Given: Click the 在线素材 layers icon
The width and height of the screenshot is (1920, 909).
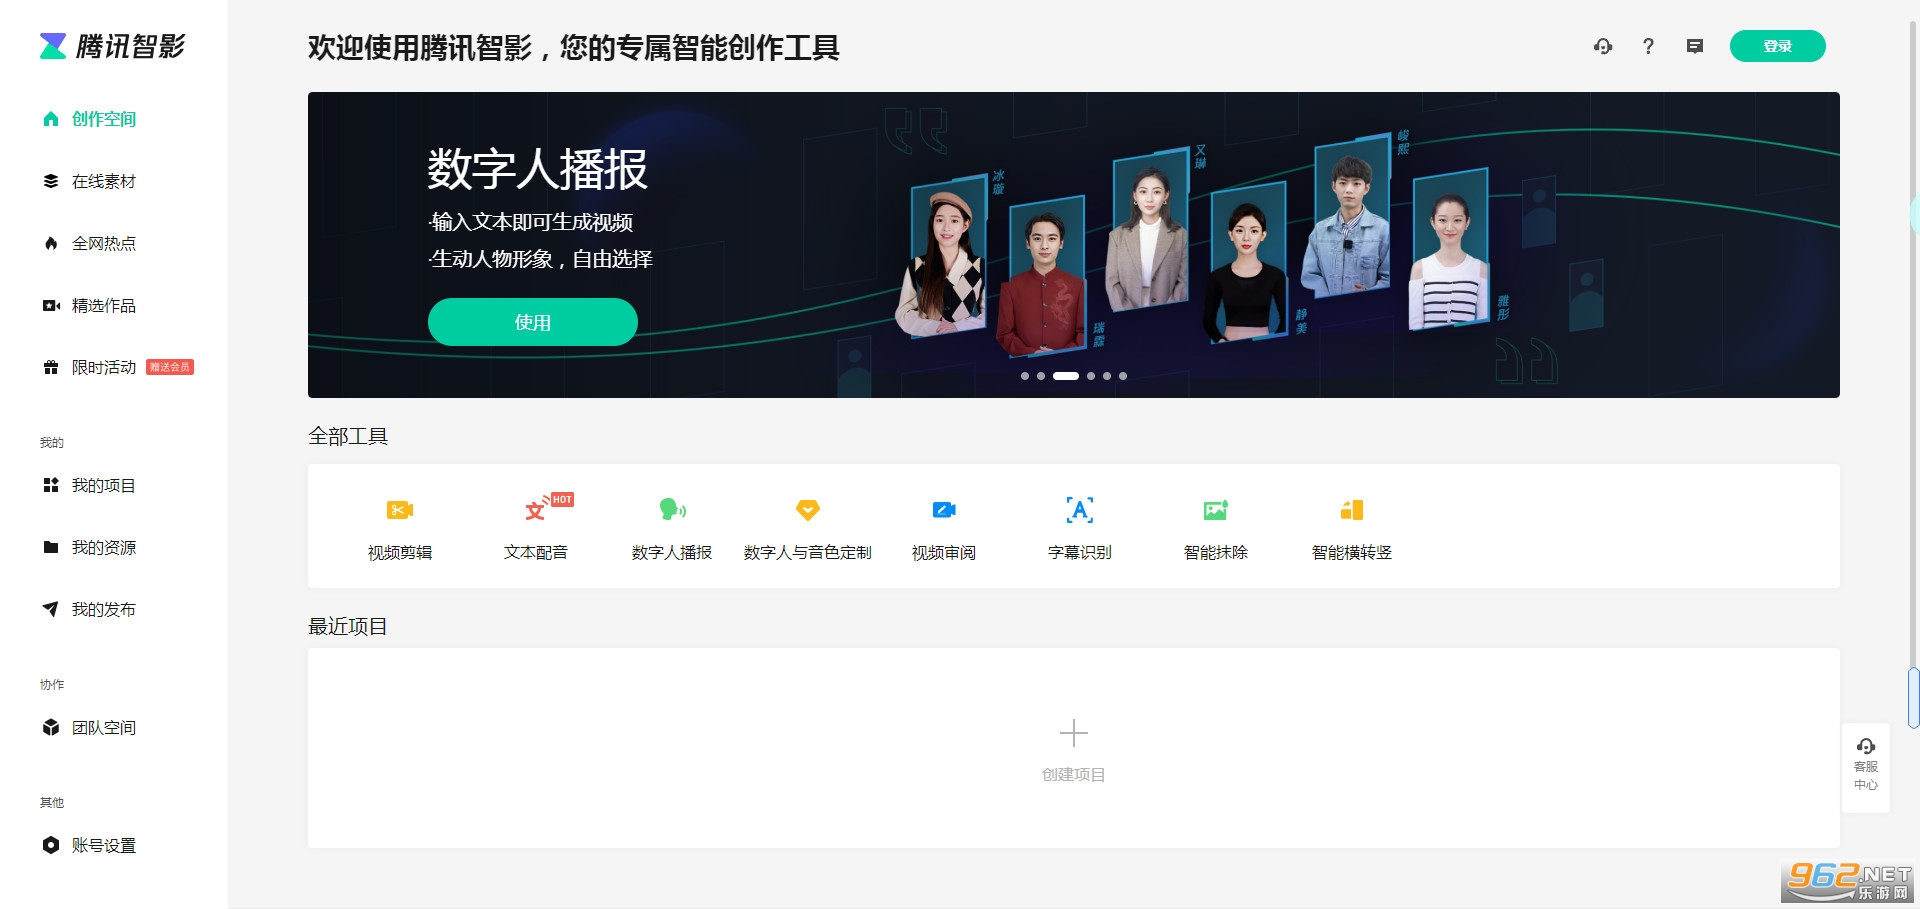Looking at the screenshot, I should point(51,181).
